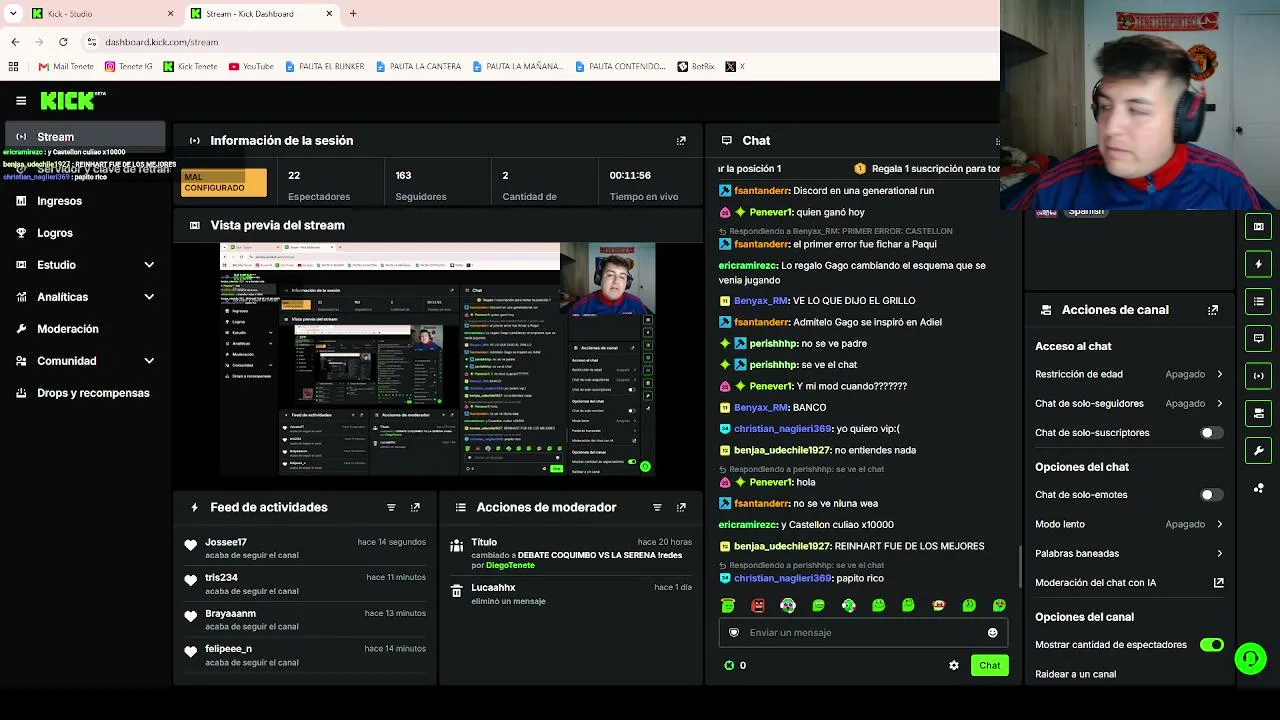Select Stream in the sidebar
The image size is (1280, 720).
tap(85, 137)
